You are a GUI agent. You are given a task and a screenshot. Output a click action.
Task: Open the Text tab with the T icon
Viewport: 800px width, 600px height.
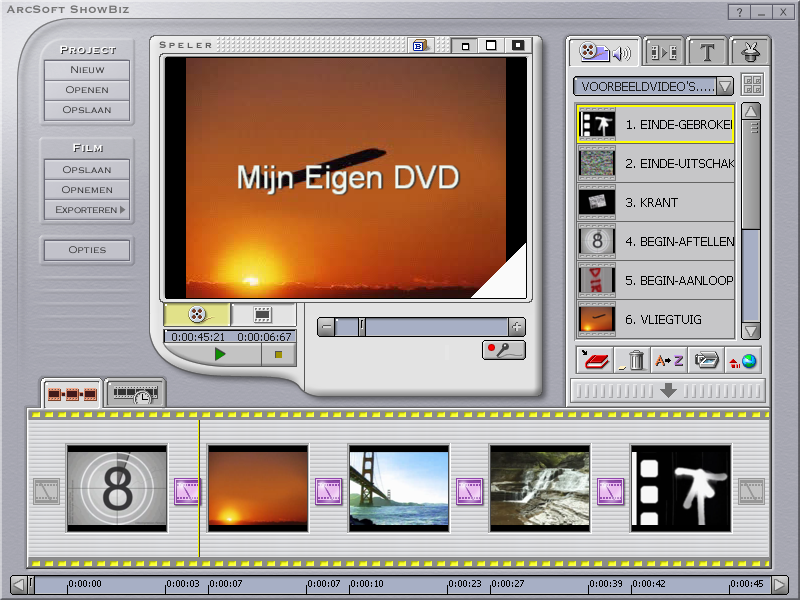click(707, 53)
